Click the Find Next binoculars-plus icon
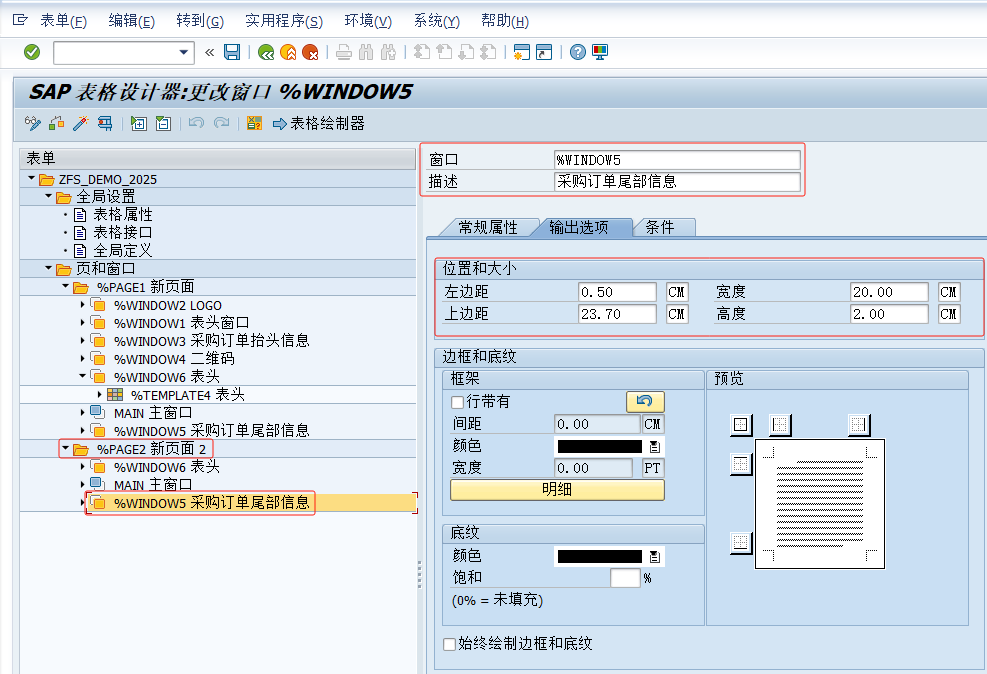Viewport: 987px width, 674px height. (x=388, y=52)
